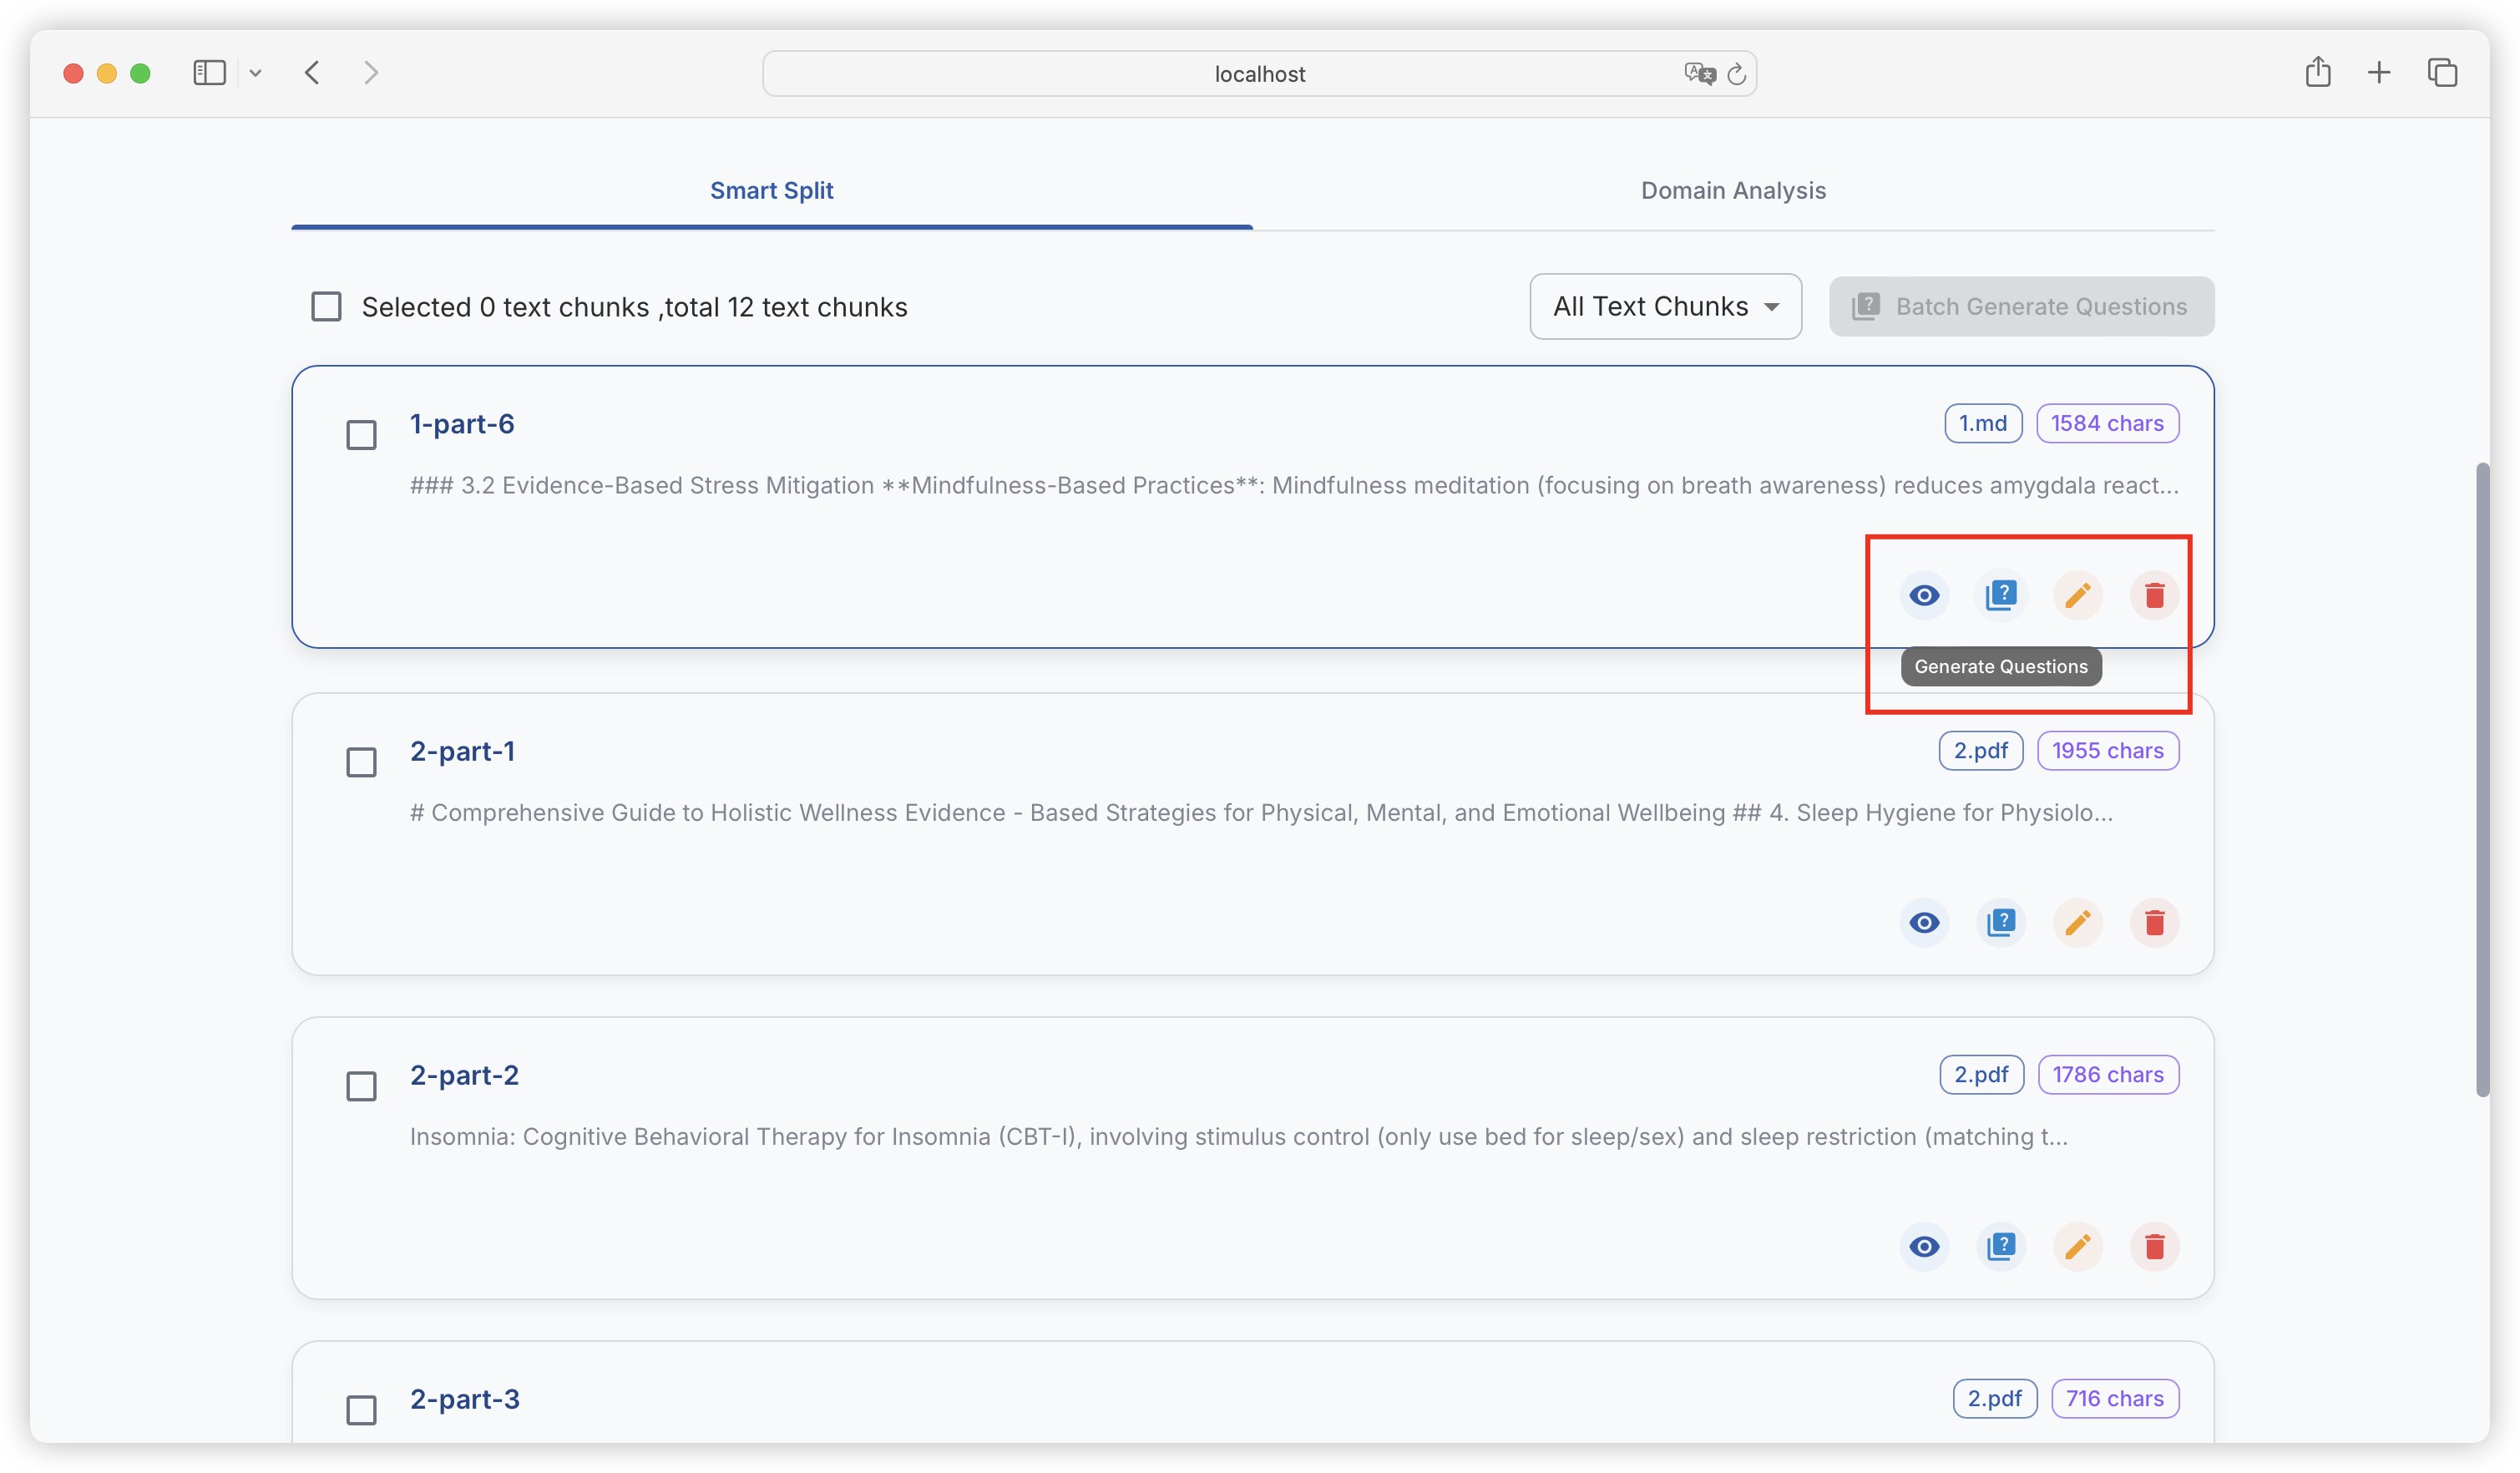Select the 1-part-6 chunk checkbox

coord(361,435)
